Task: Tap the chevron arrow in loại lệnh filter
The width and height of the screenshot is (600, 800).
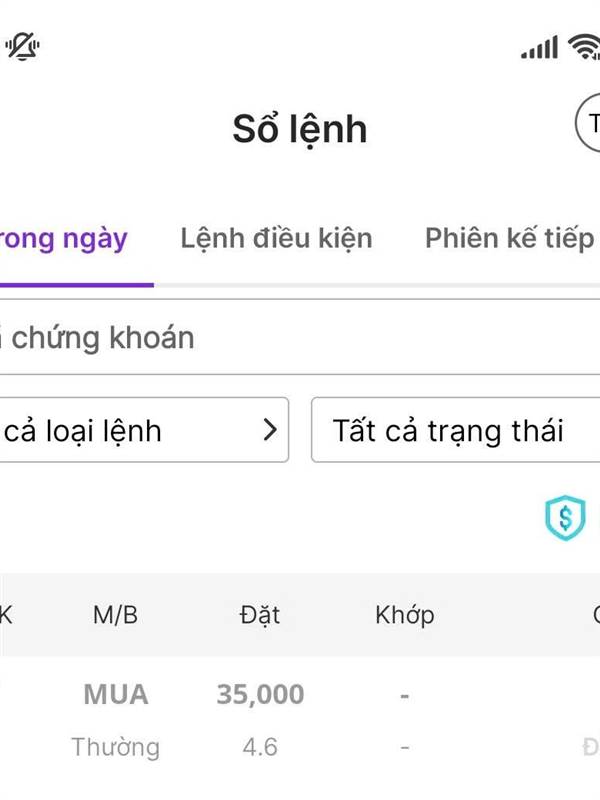Action: (x=270, y=430)
